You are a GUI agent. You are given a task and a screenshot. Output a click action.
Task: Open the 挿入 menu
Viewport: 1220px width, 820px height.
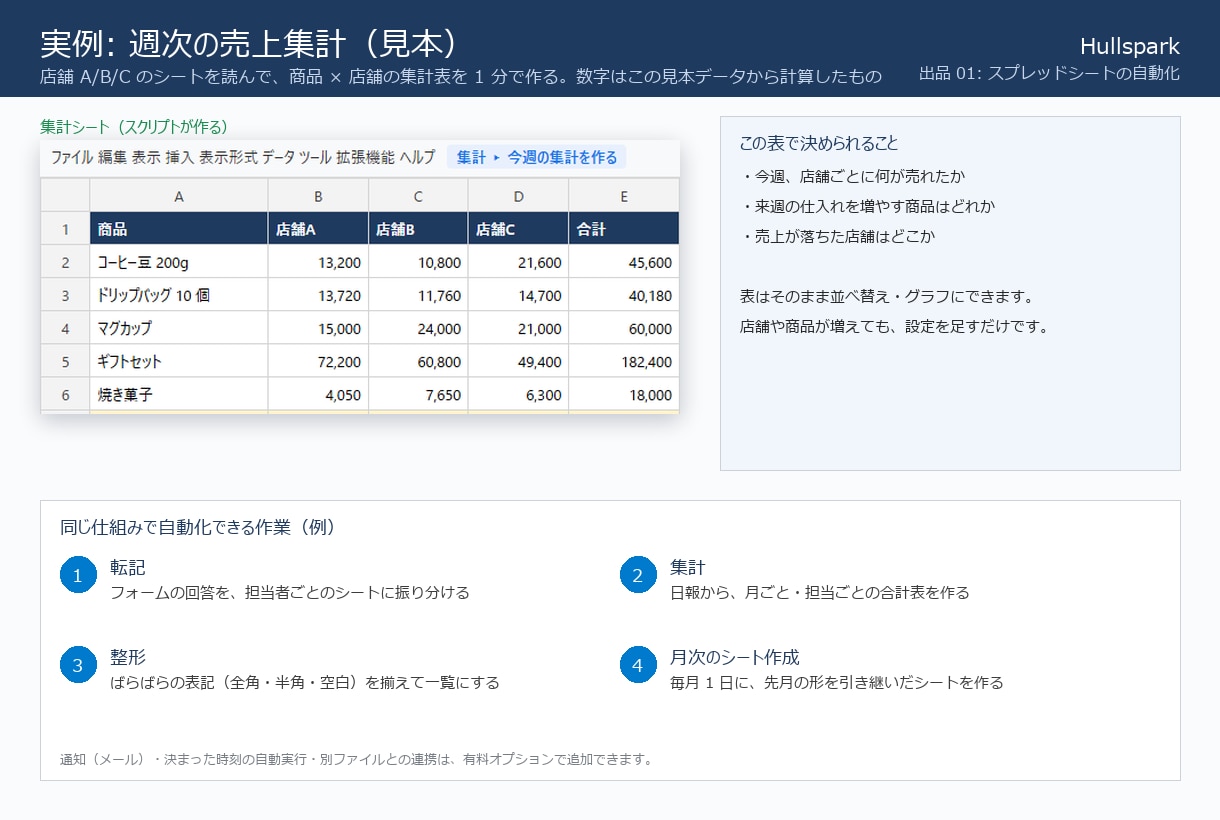point(179,157)
